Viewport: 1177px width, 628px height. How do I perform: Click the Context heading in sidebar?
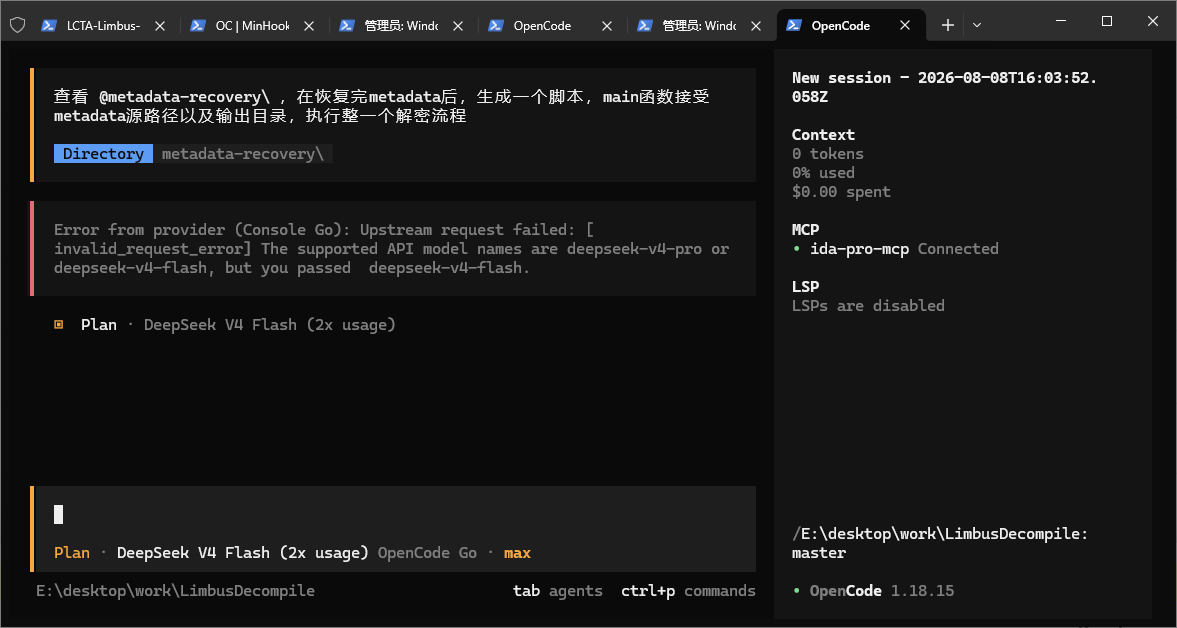tap(823, 135)
